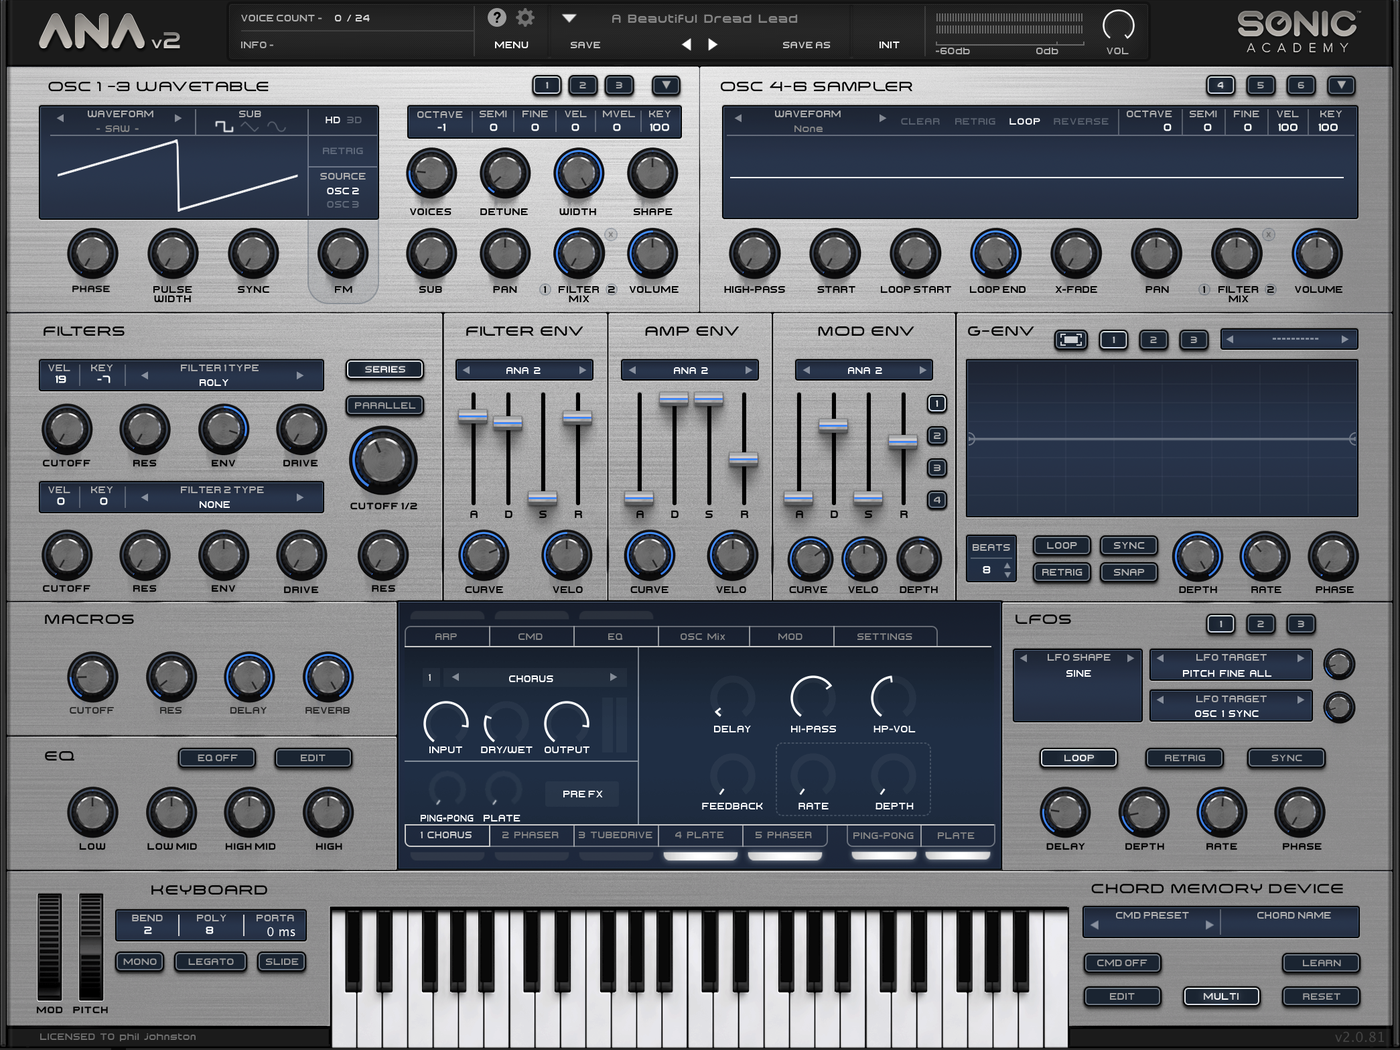Open the help question mark icon
The width and height of the screenshot is (1400, 1050).
(x=496, y=17)
